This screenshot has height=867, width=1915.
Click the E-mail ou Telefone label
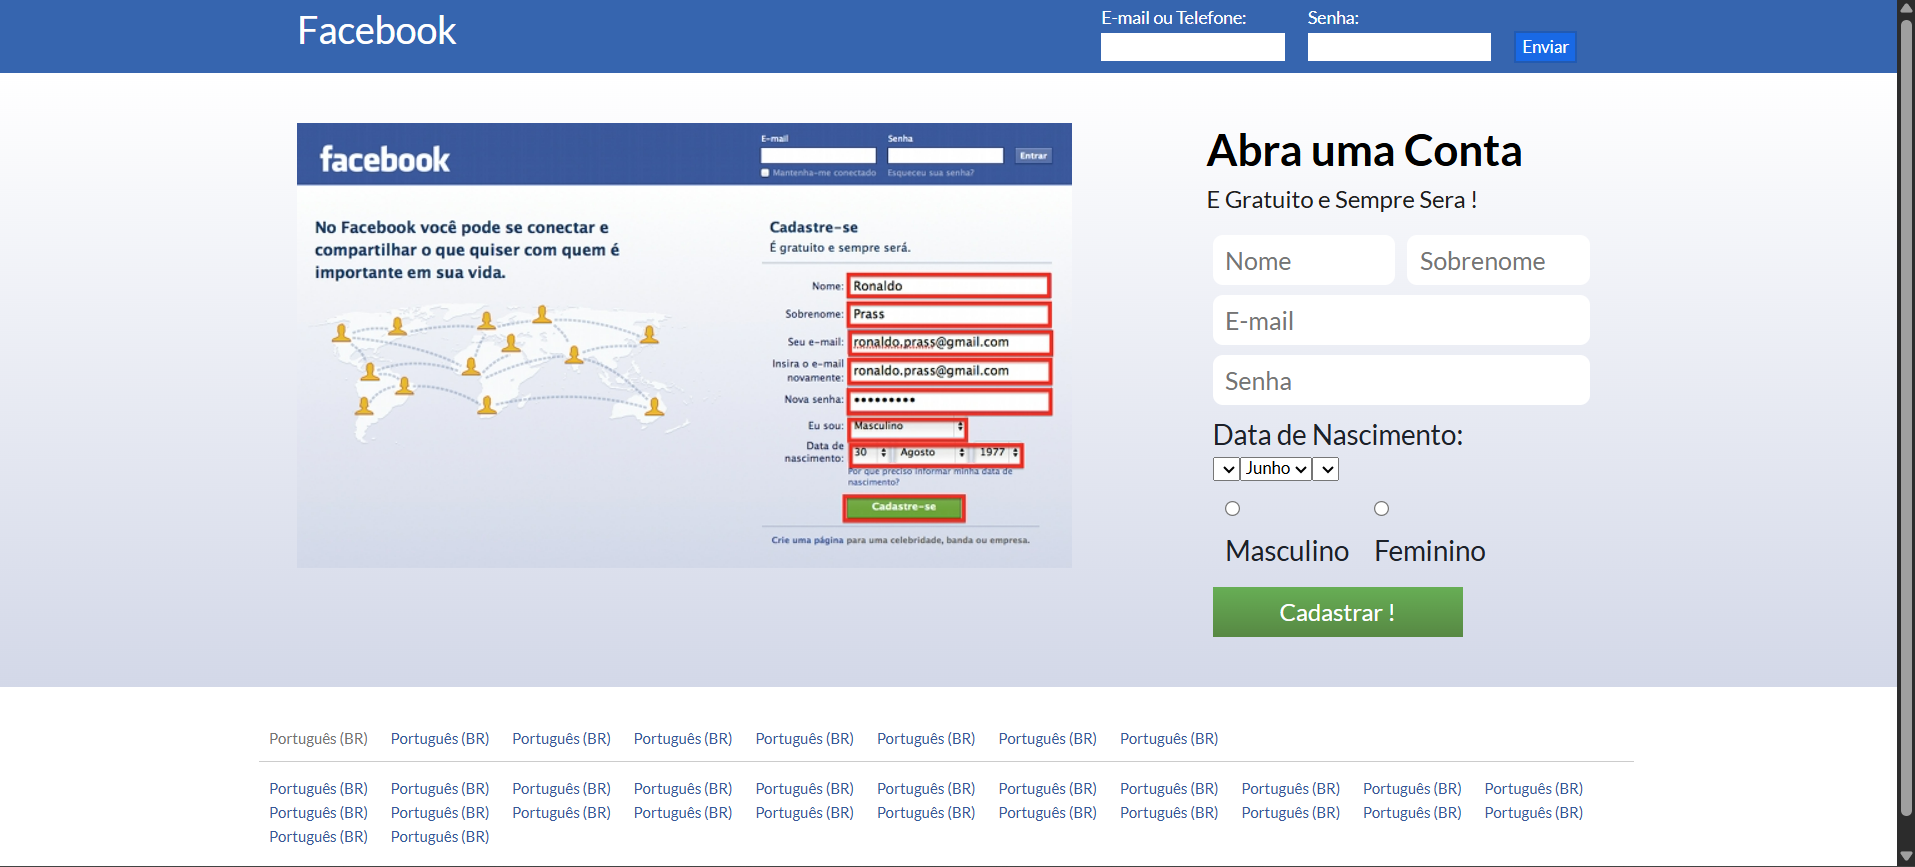[x=1173, y=18]
